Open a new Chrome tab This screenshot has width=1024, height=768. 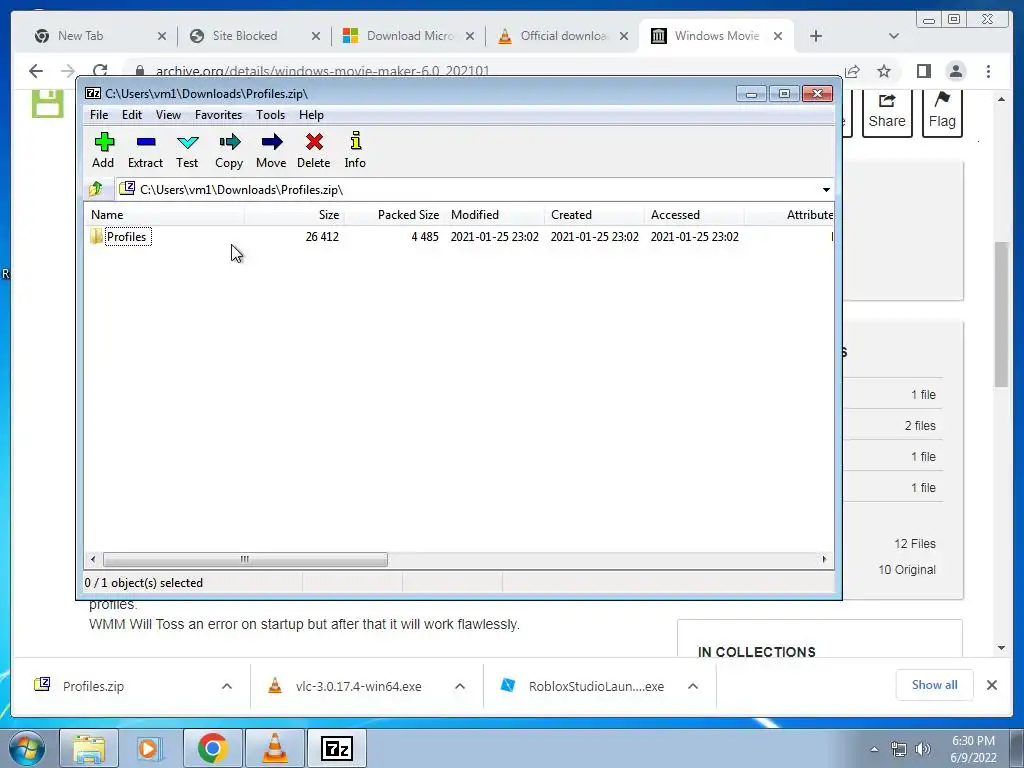(x=816, y=36)
